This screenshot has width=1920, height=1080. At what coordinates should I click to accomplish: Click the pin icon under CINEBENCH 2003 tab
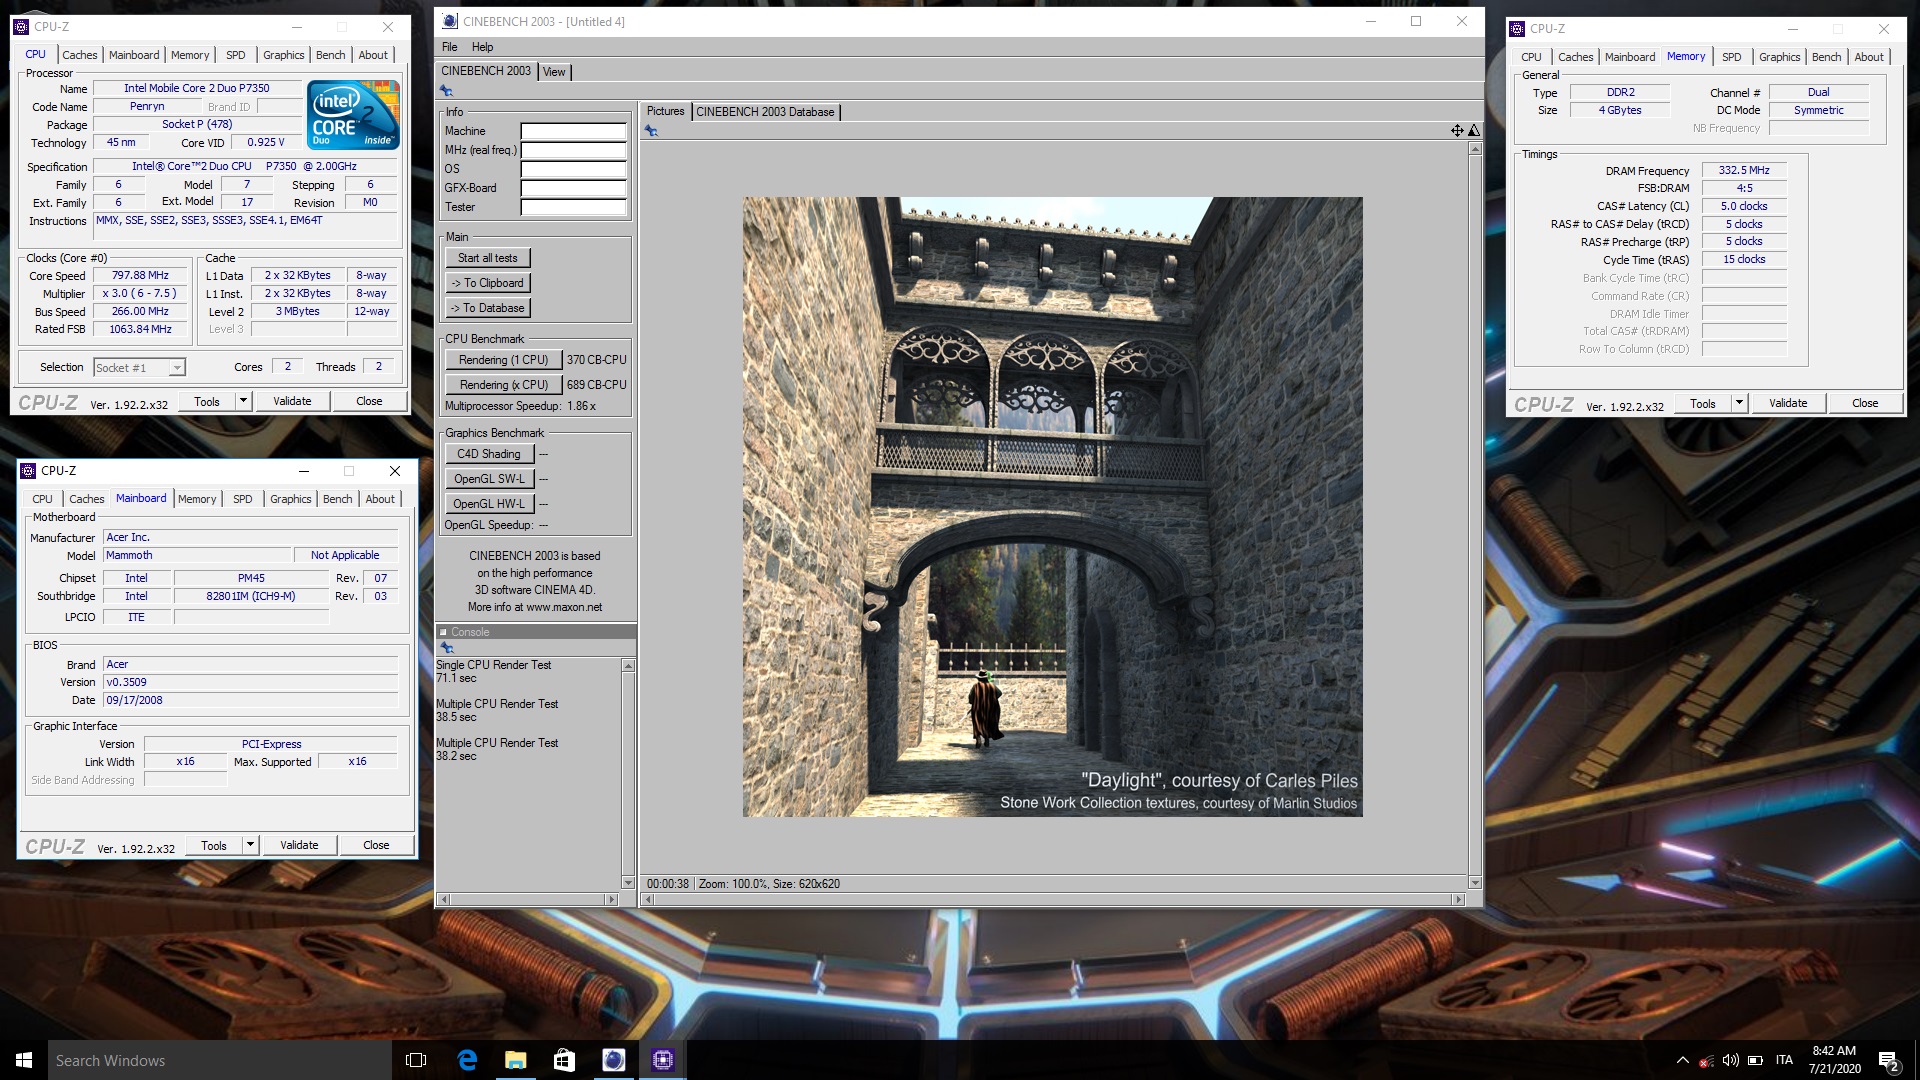point(447,91)
